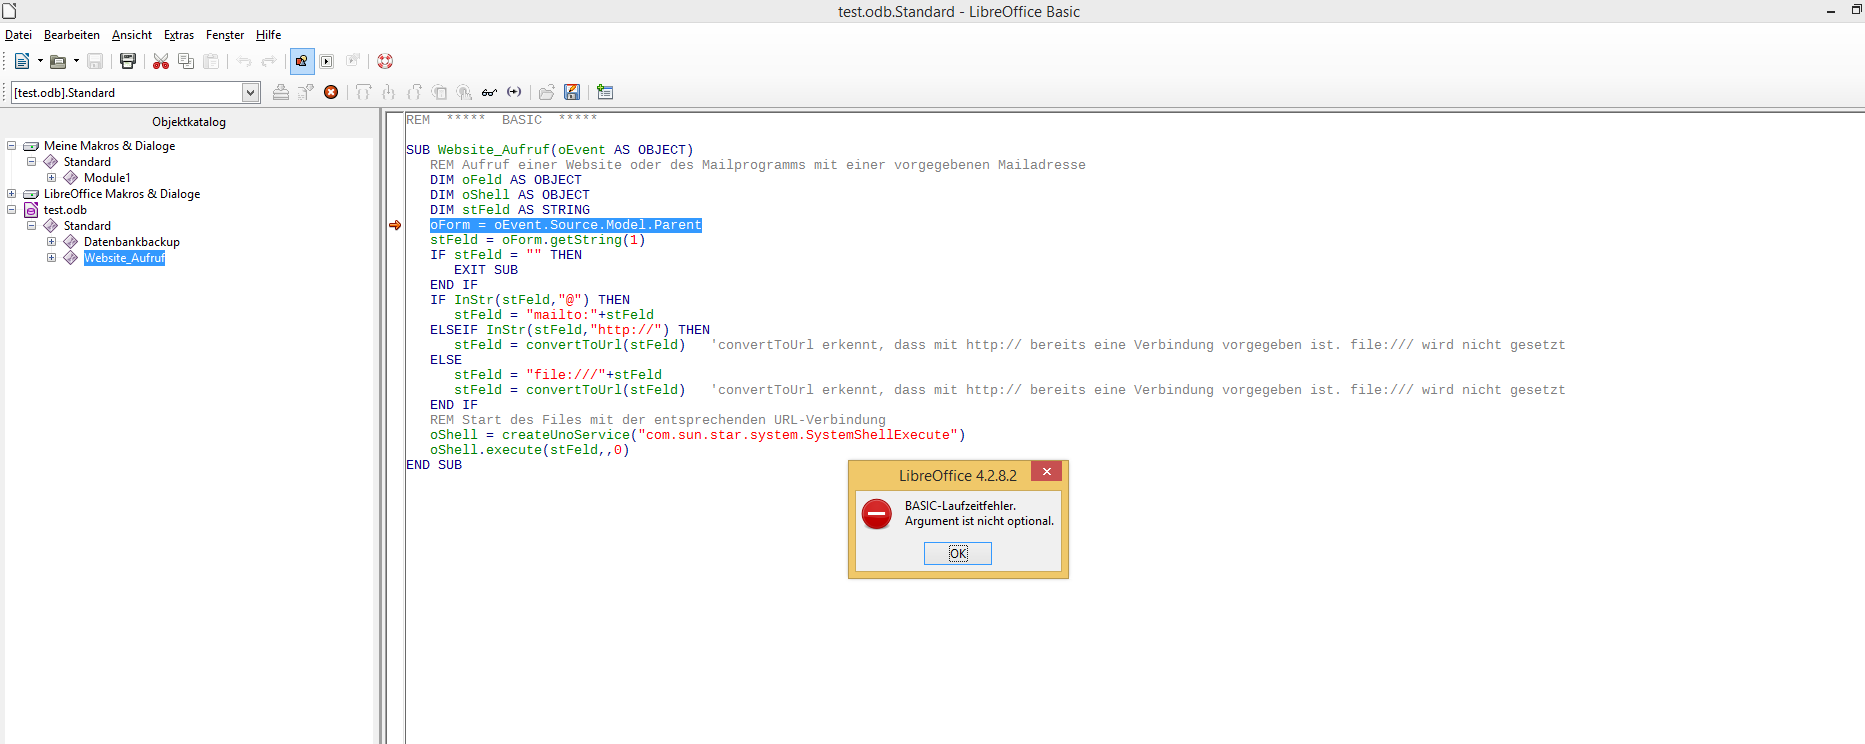Expand the Module1 node
The image size is (1865, 744).
tap(52, 178)
